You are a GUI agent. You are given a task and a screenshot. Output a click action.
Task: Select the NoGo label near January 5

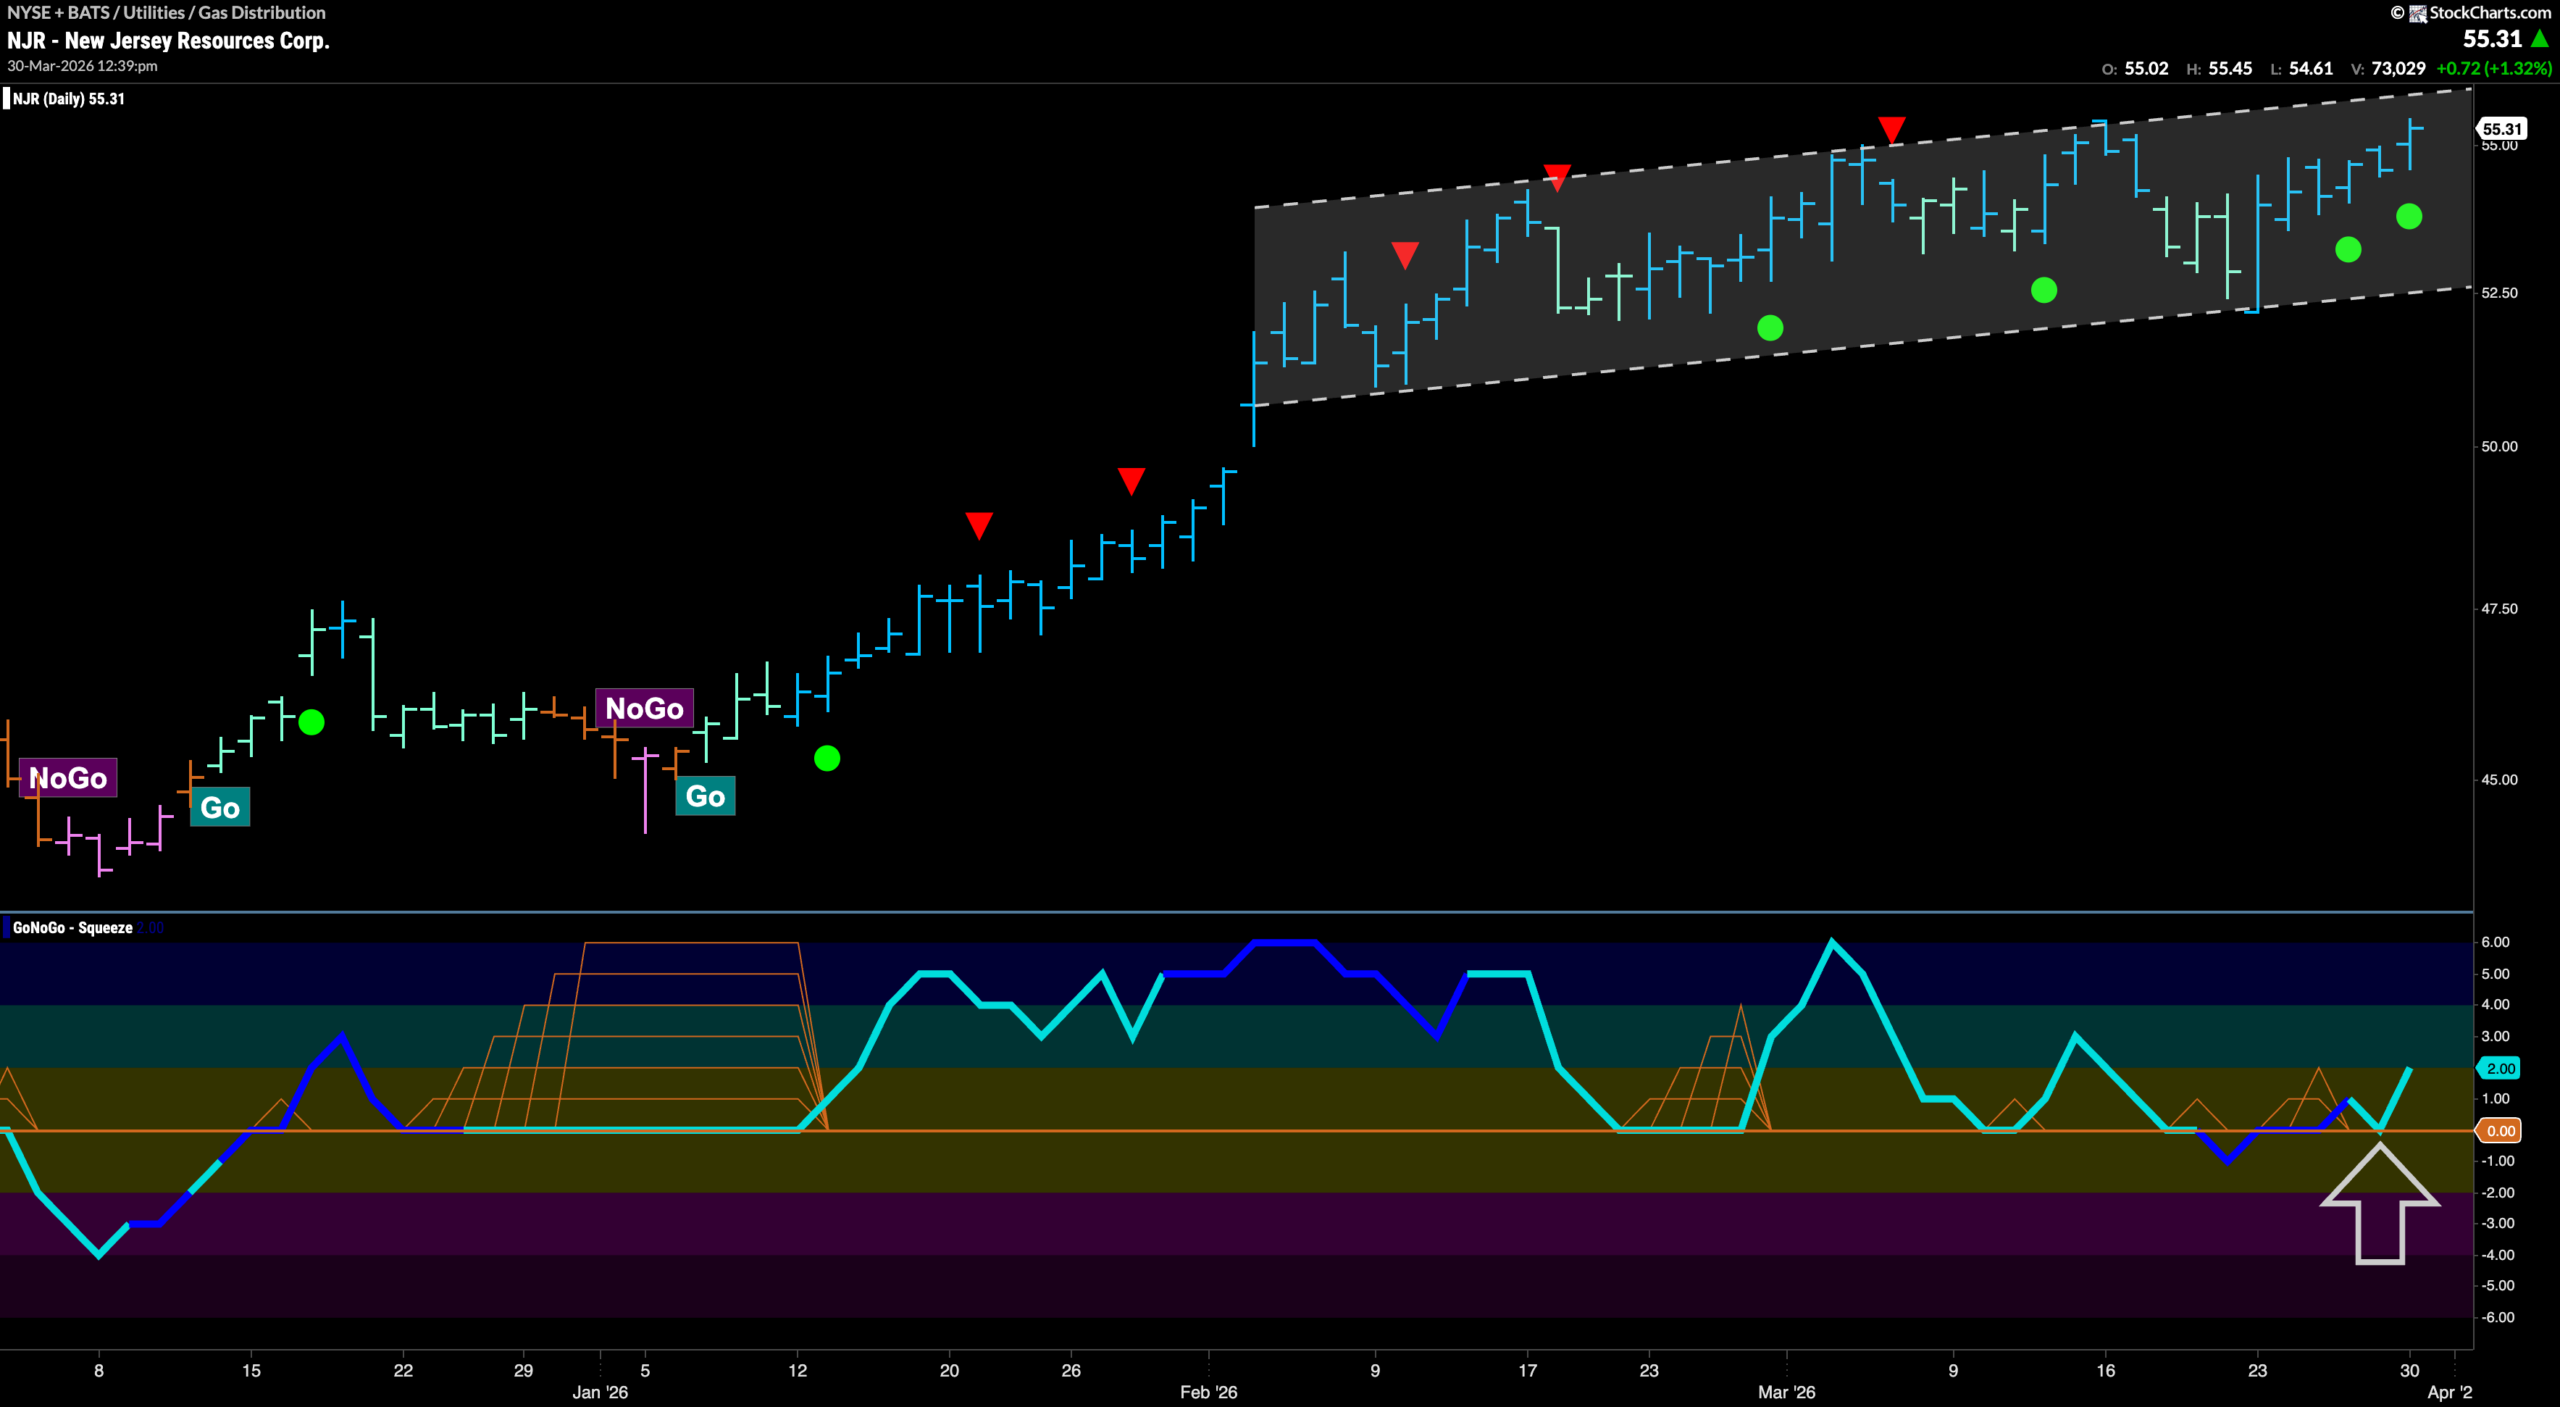644,708
